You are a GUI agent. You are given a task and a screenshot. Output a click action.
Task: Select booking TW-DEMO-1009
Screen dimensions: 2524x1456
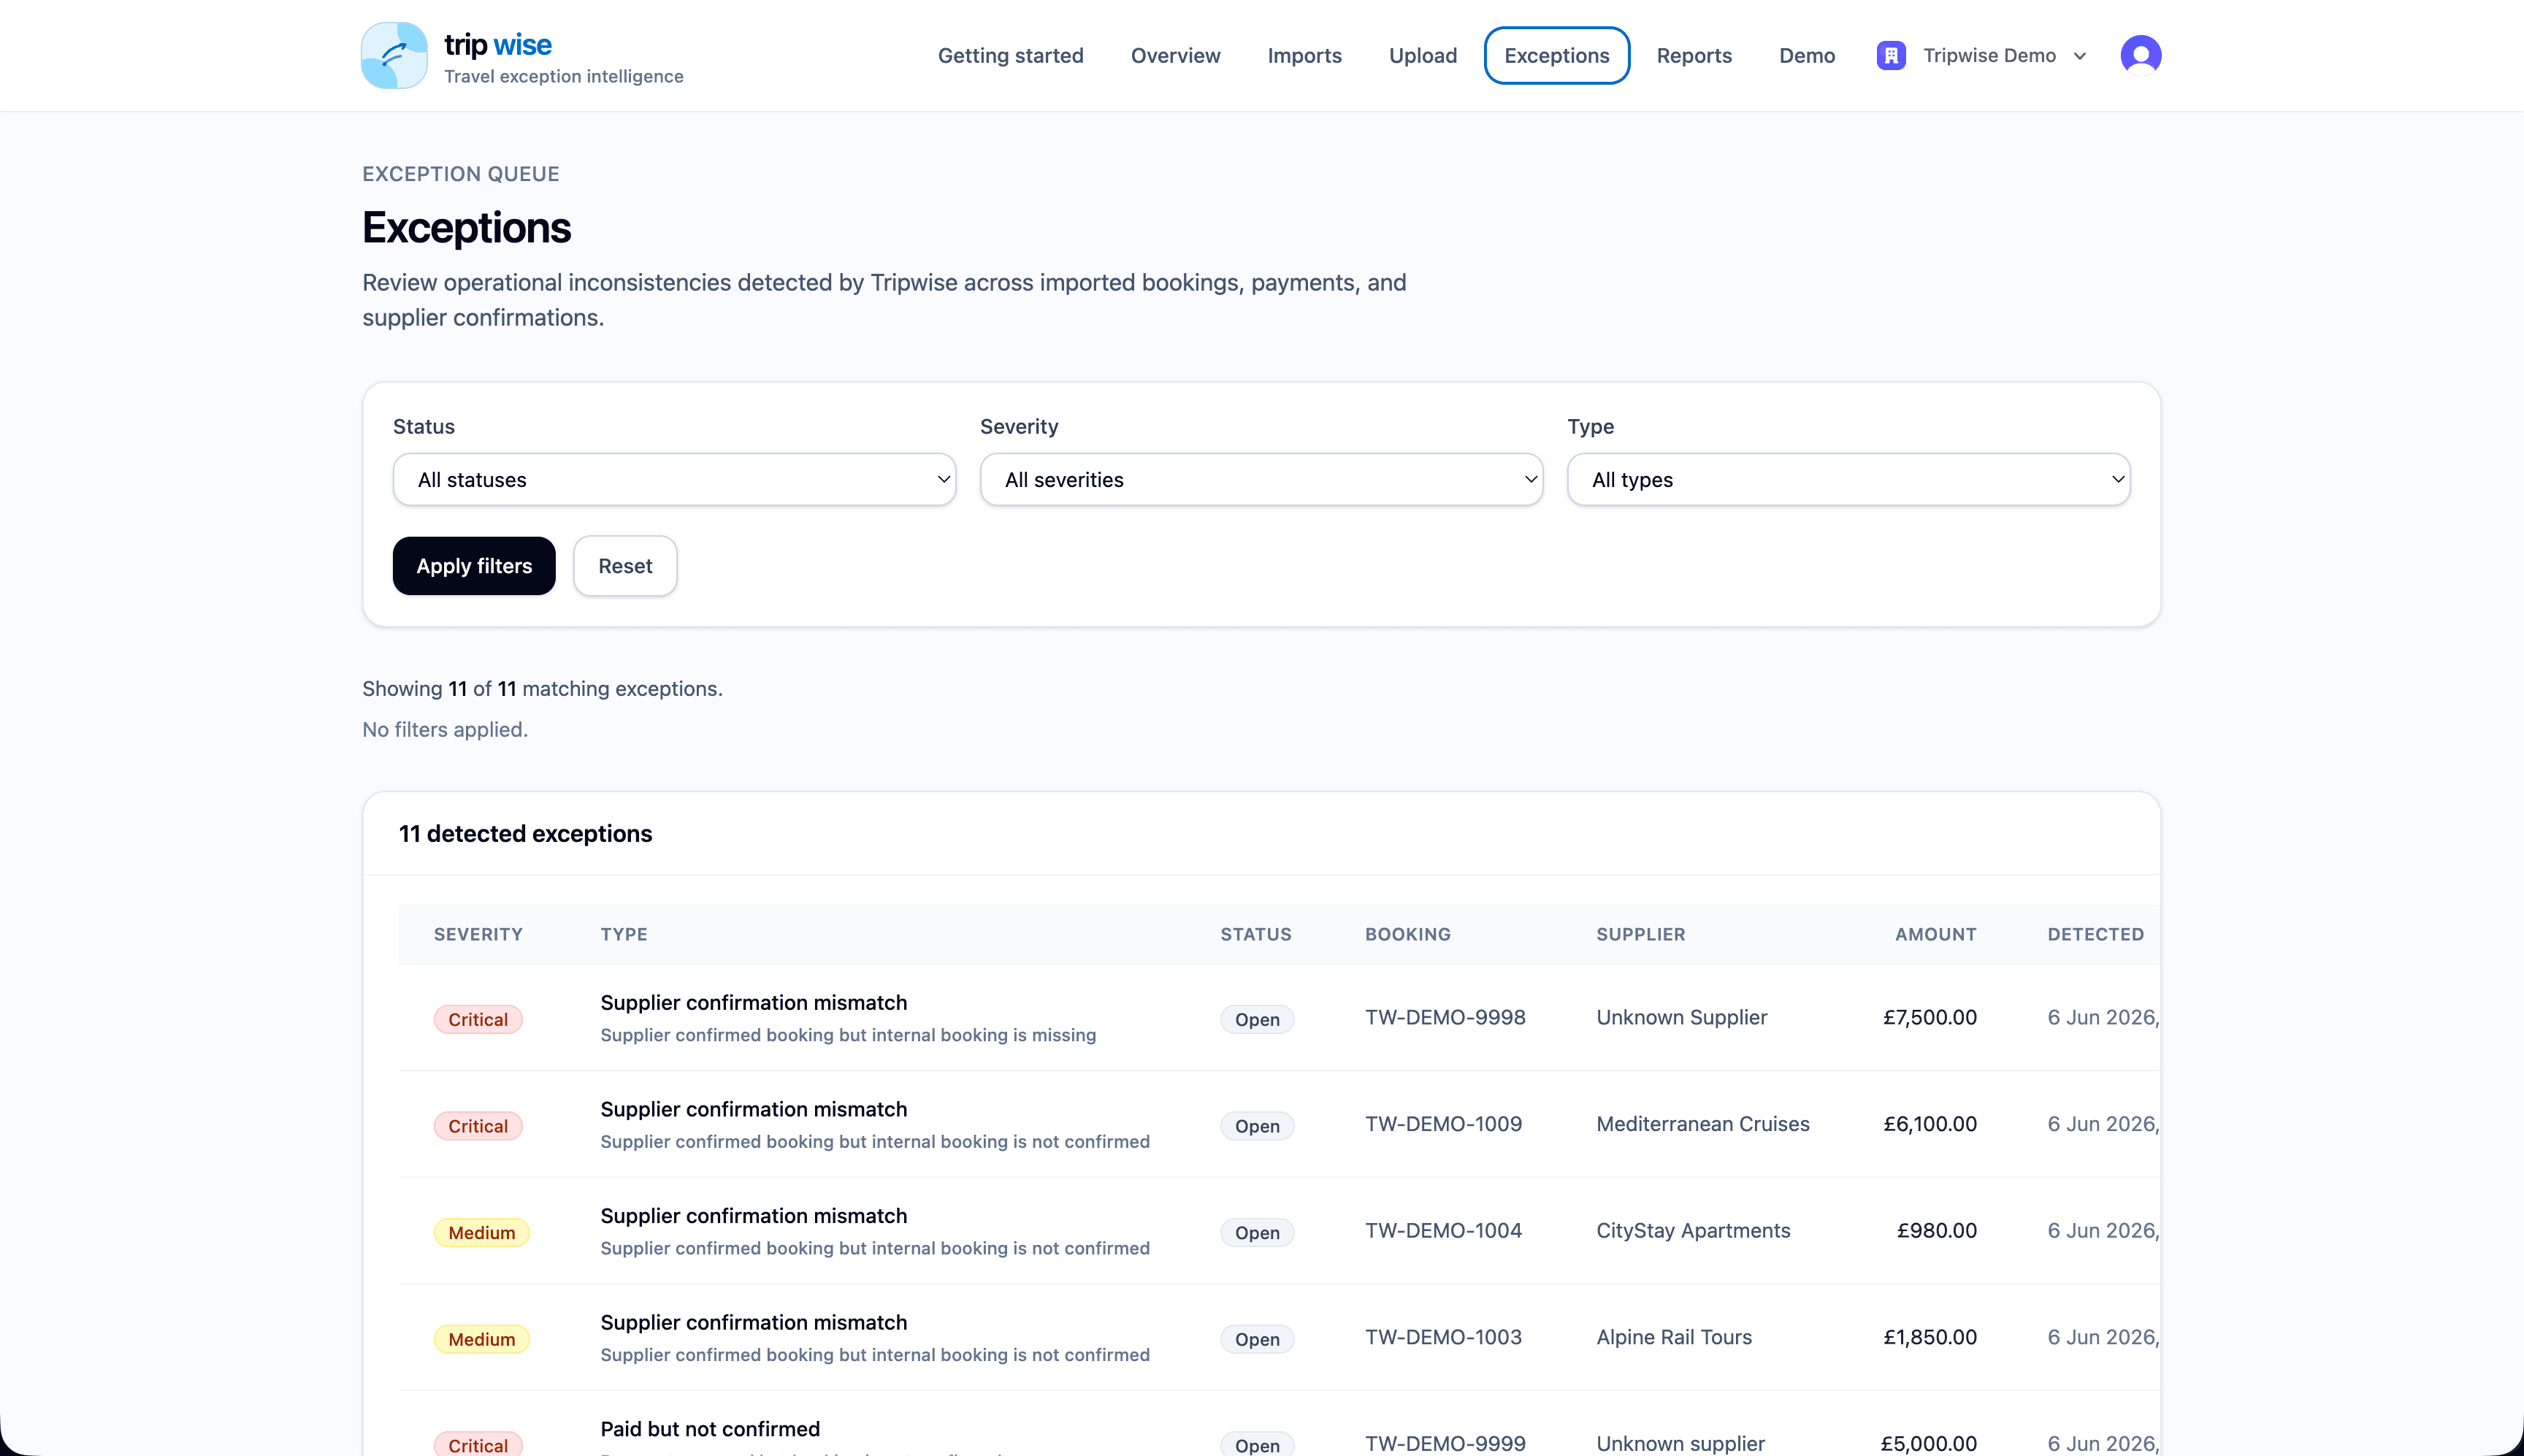pyautogui.click(x=1443, y=1124)
